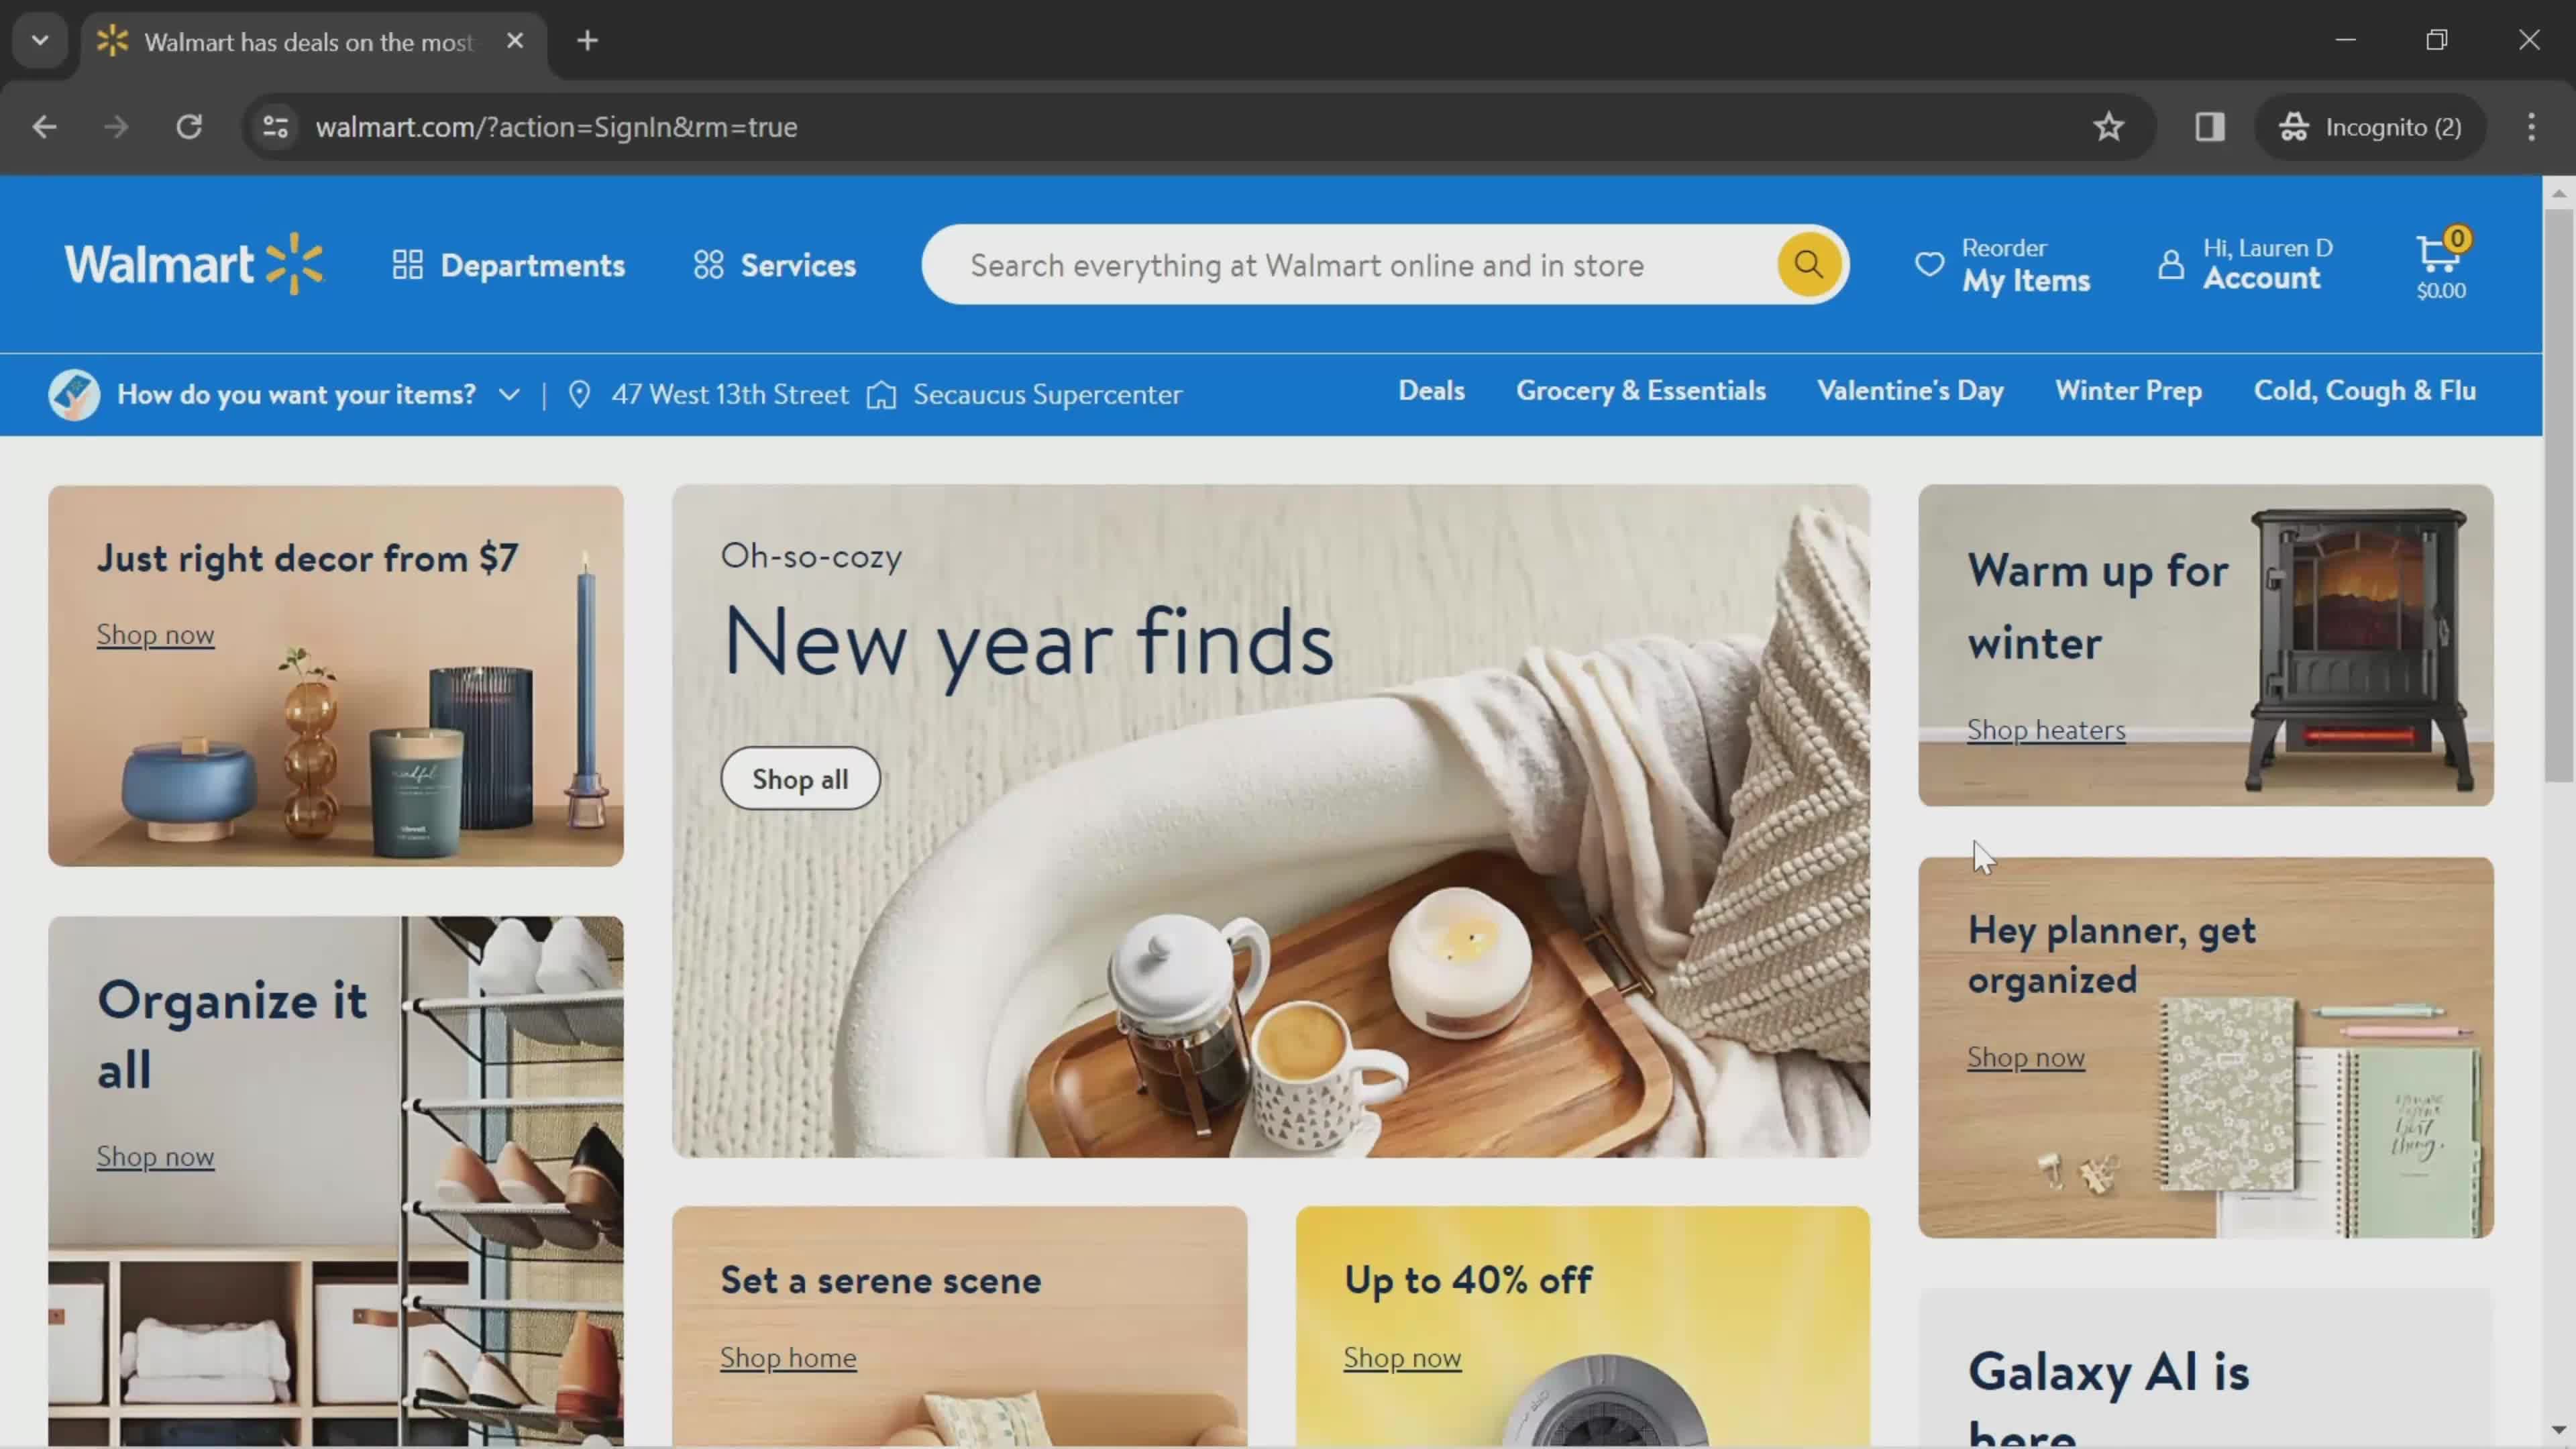Image resolution: width=2576 pixels, height=1449 pixels.
Task: Open the Deals tab
Action: click(1431, 391)
